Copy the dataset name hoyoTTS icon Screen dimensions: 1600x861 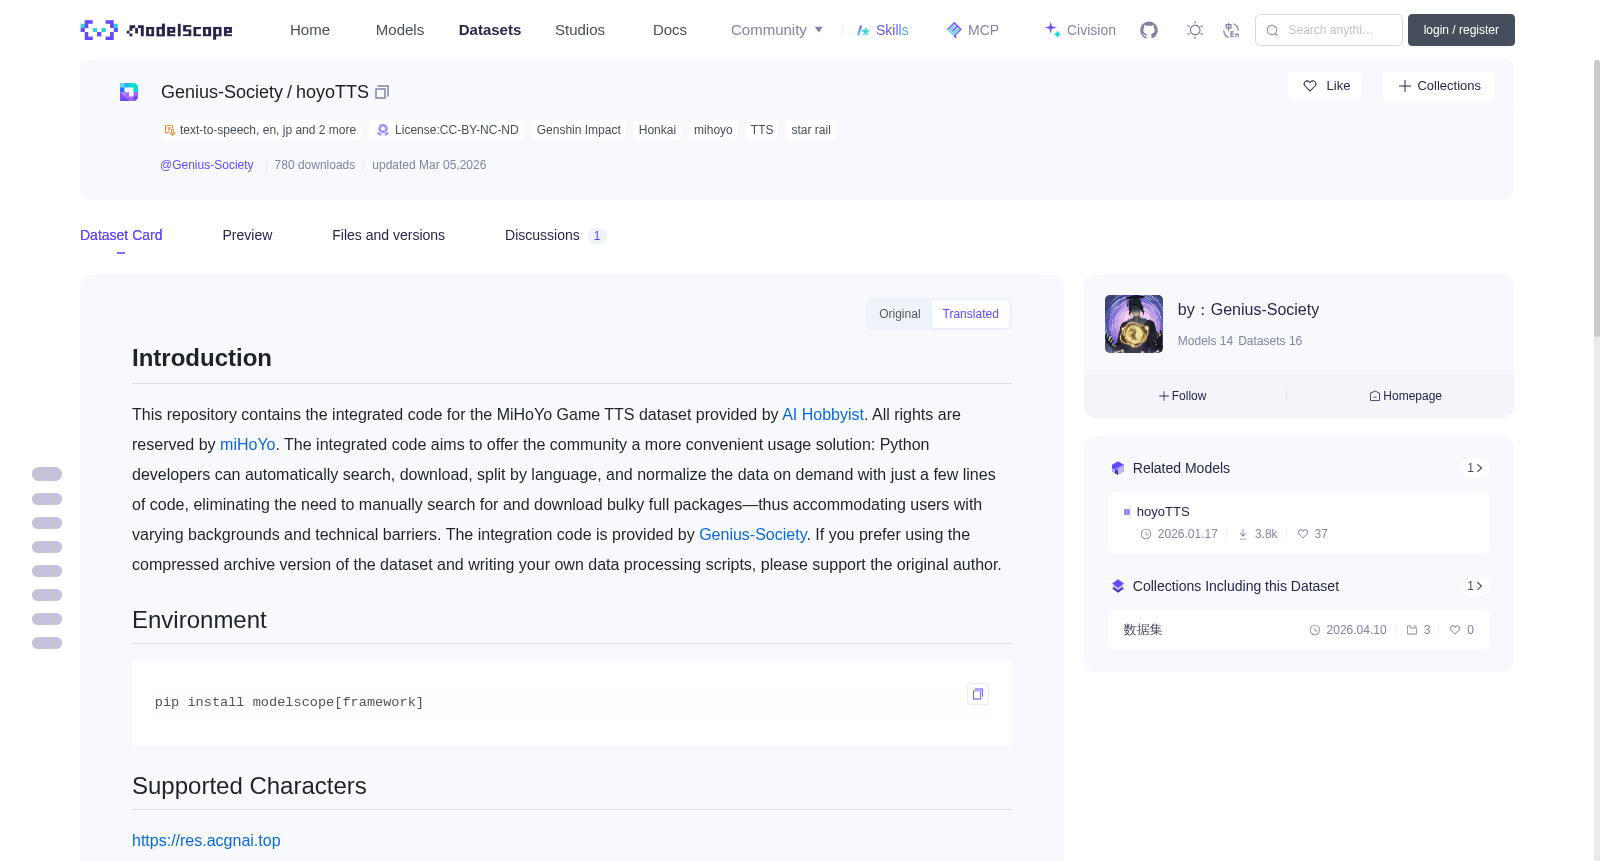coord(382,92)
